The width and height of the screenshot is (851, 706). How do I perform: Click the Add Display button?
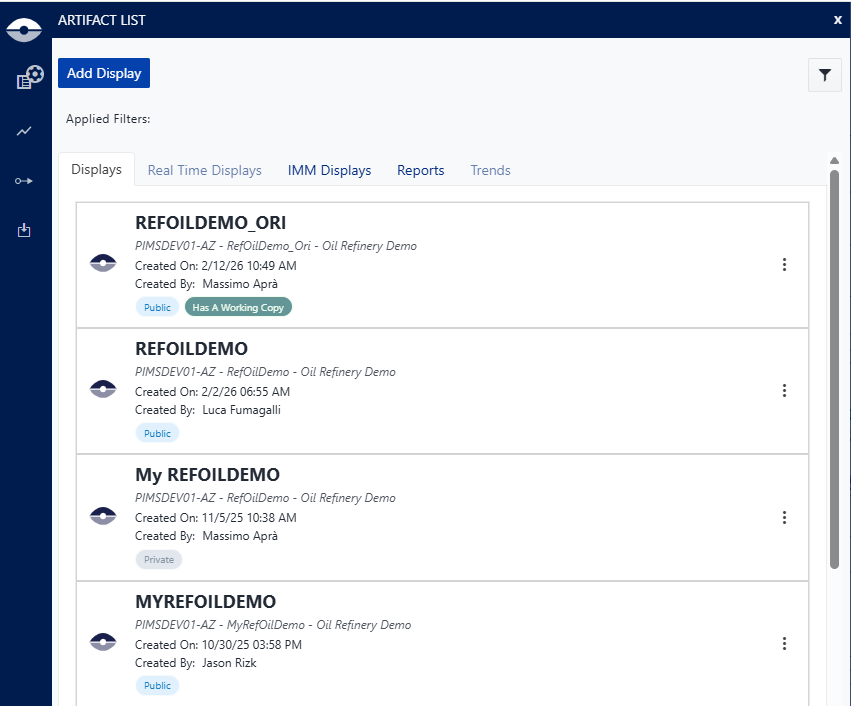(104, 73)
